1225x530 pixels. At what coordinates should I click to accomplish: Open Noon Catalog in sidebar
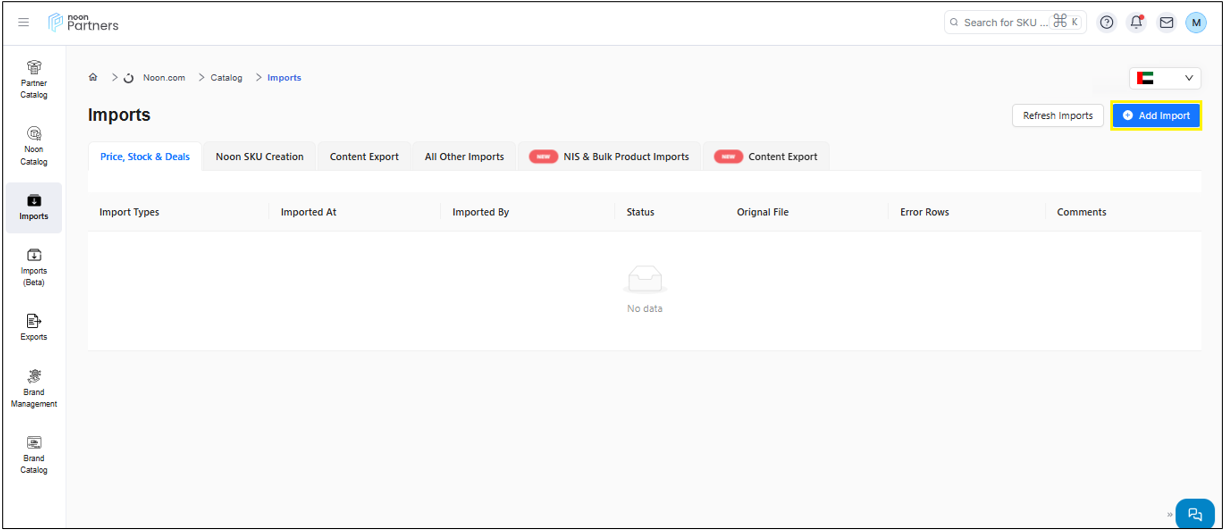coord(34,146)
